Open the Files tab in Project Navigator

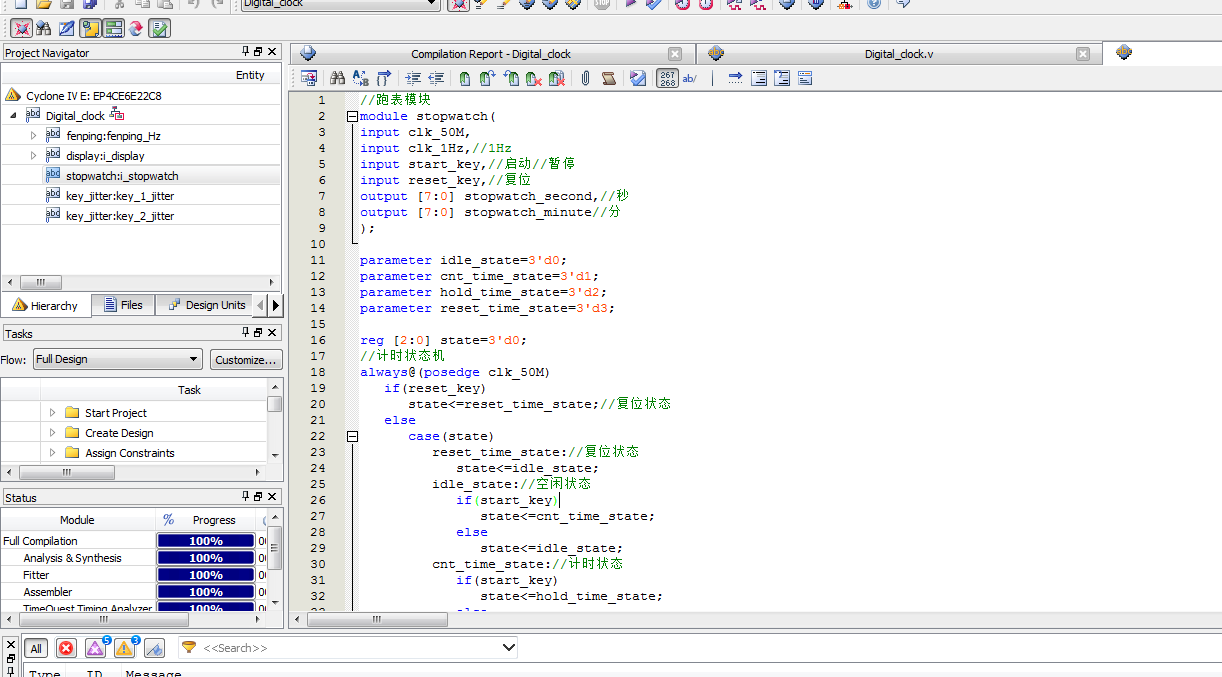coord(122,305)
